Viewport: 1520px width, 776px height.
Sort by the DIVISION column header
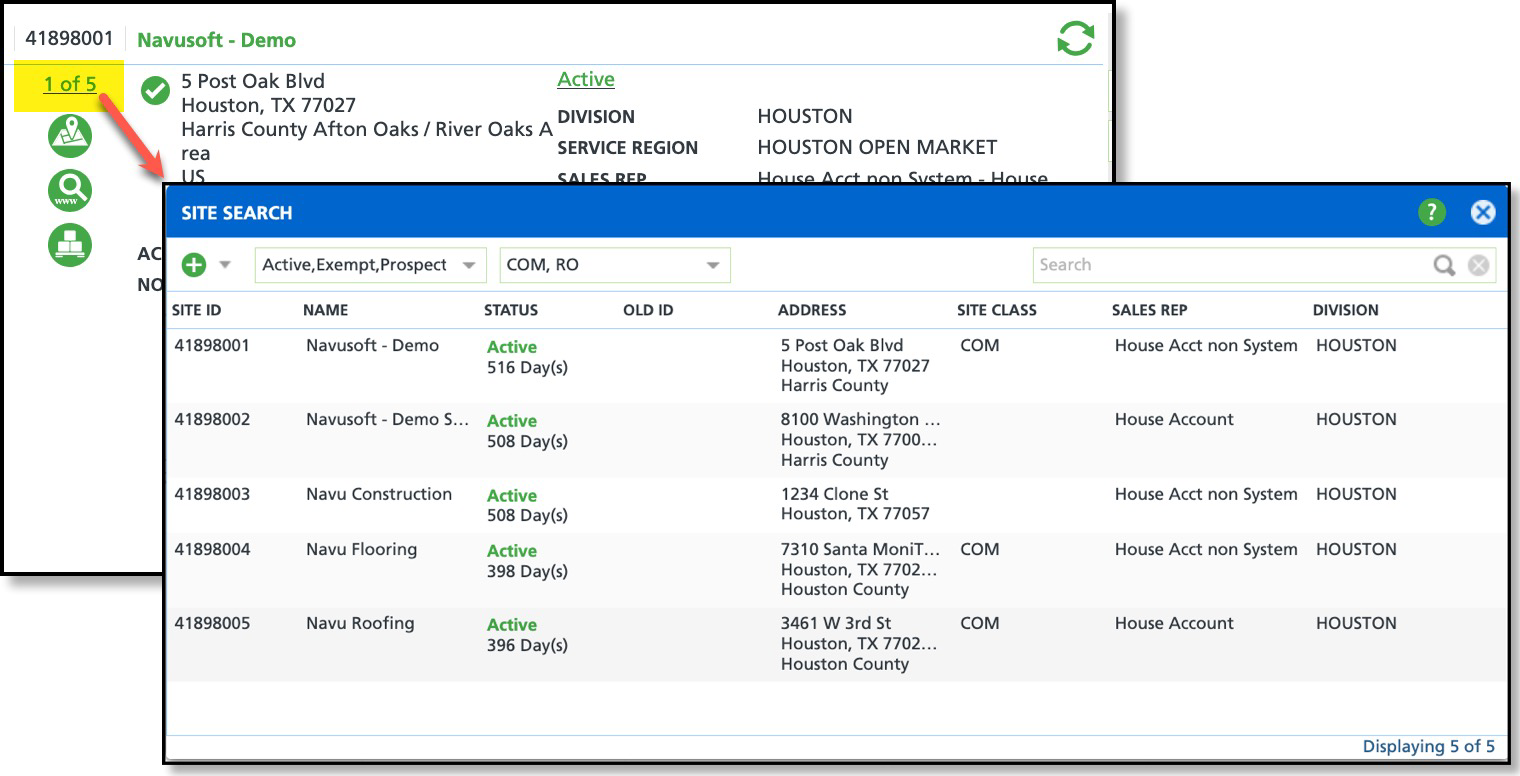coord(1346,310)
